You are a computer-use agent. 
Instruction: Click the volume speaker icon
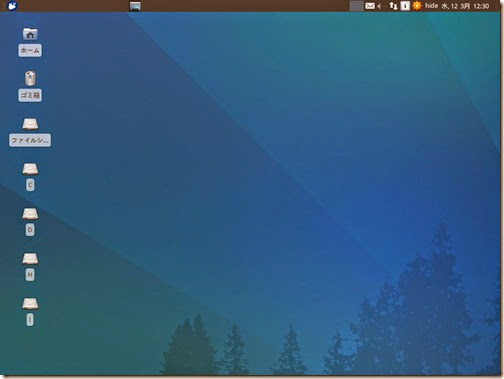380,6
